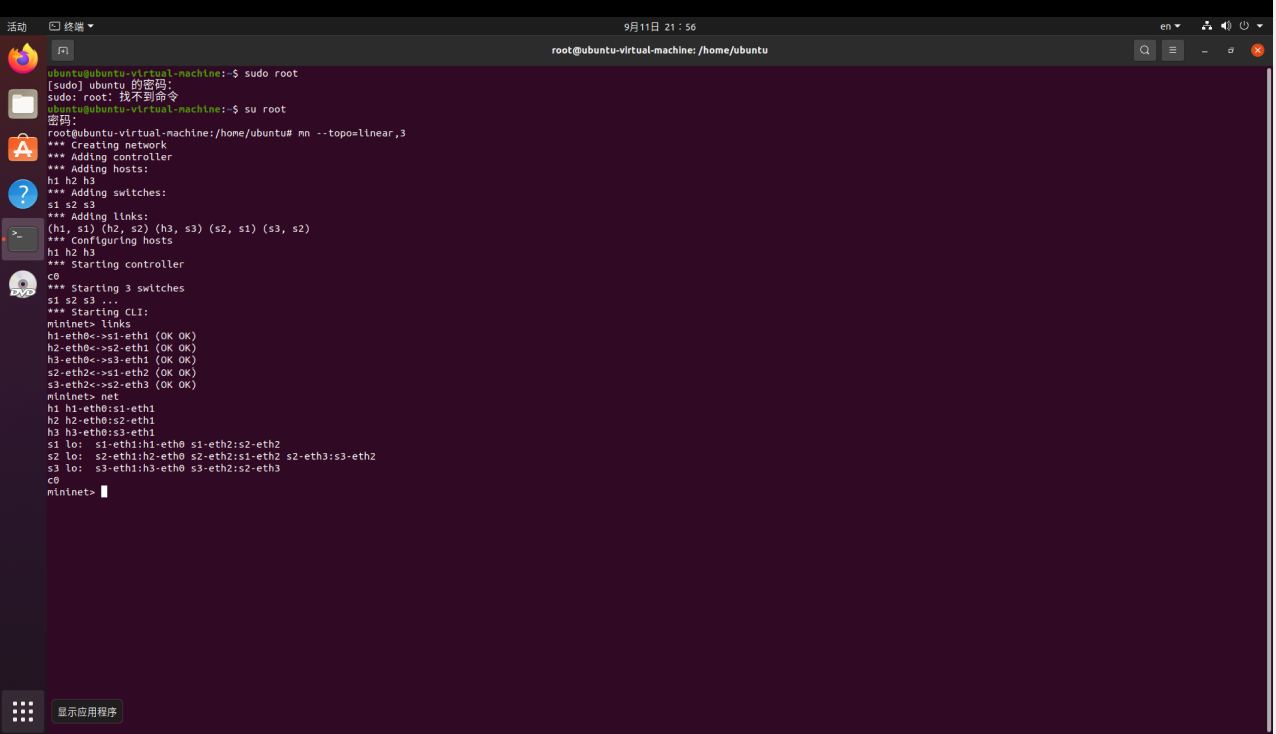Click the '*** Adding links:' line
The height and width of the screenshot is (734, 1276).
coord(98,216)
